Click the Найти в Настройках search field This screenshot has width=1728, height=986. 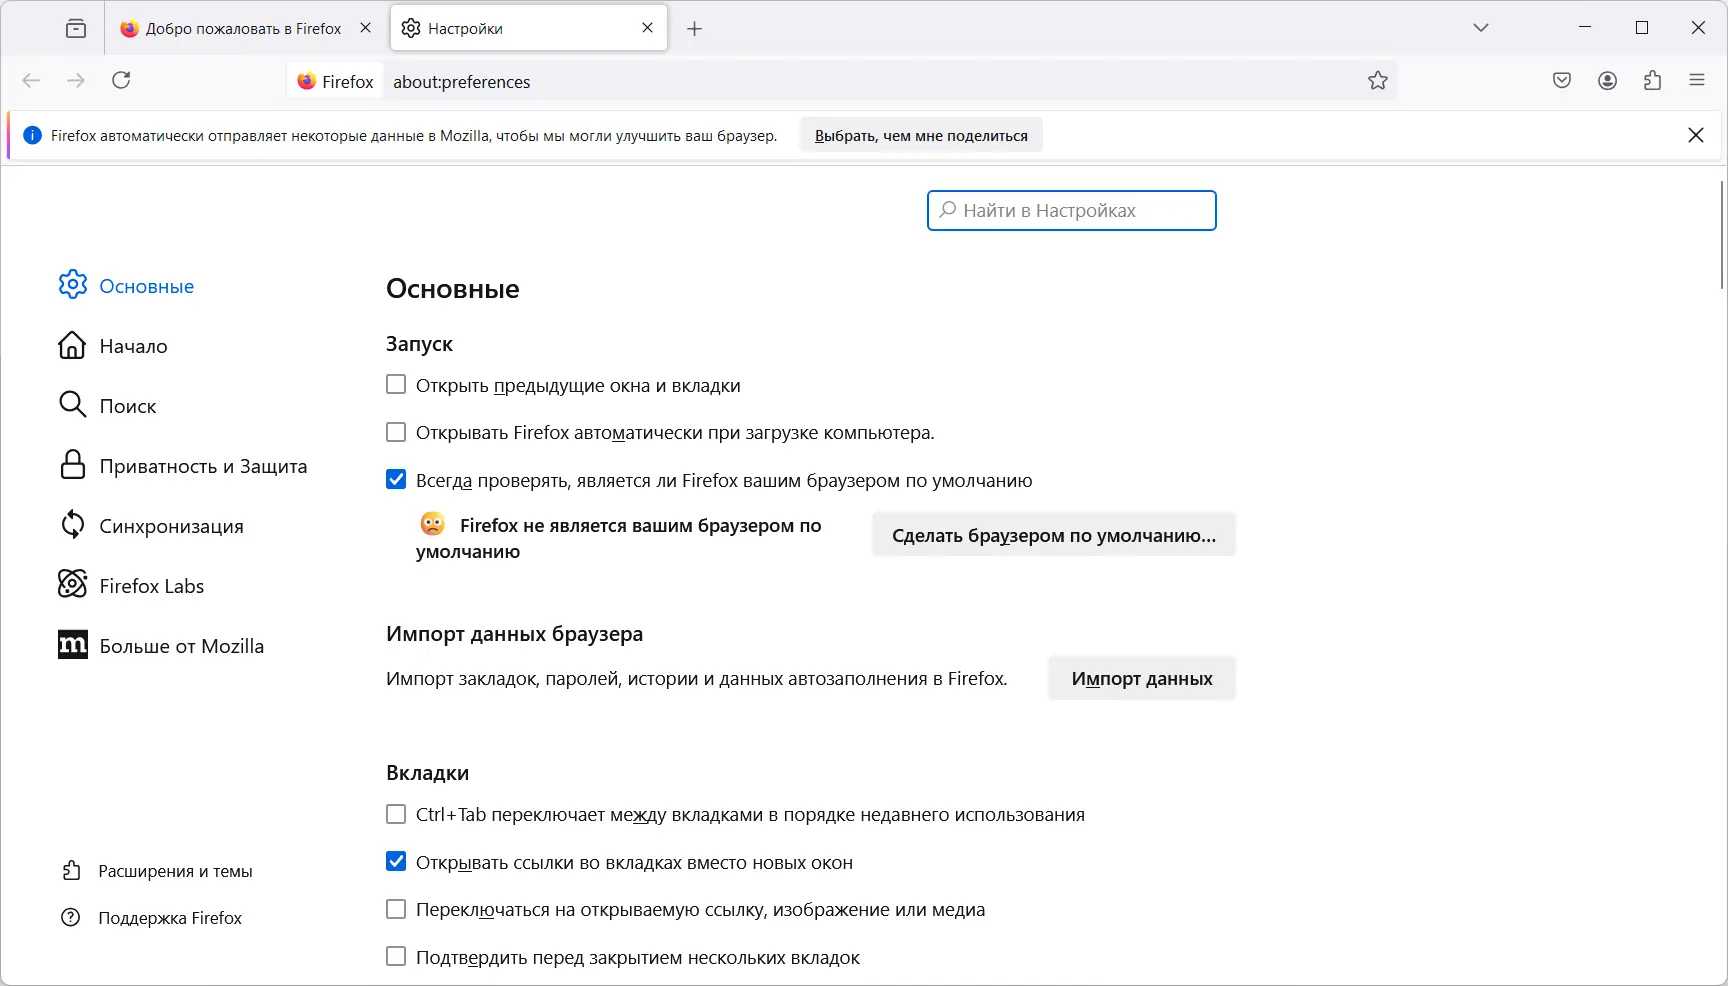[x=1071, y=210]
